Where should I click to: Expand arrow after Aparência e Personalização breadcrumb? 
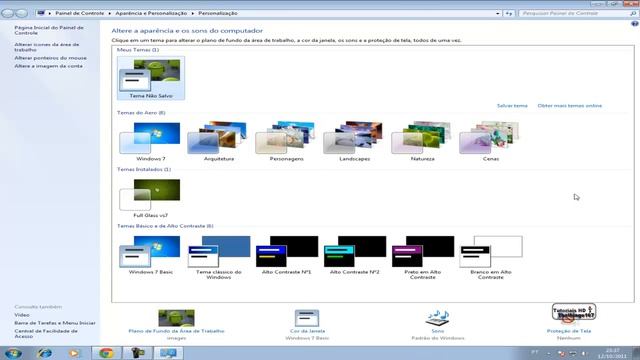tap(193, 13)
